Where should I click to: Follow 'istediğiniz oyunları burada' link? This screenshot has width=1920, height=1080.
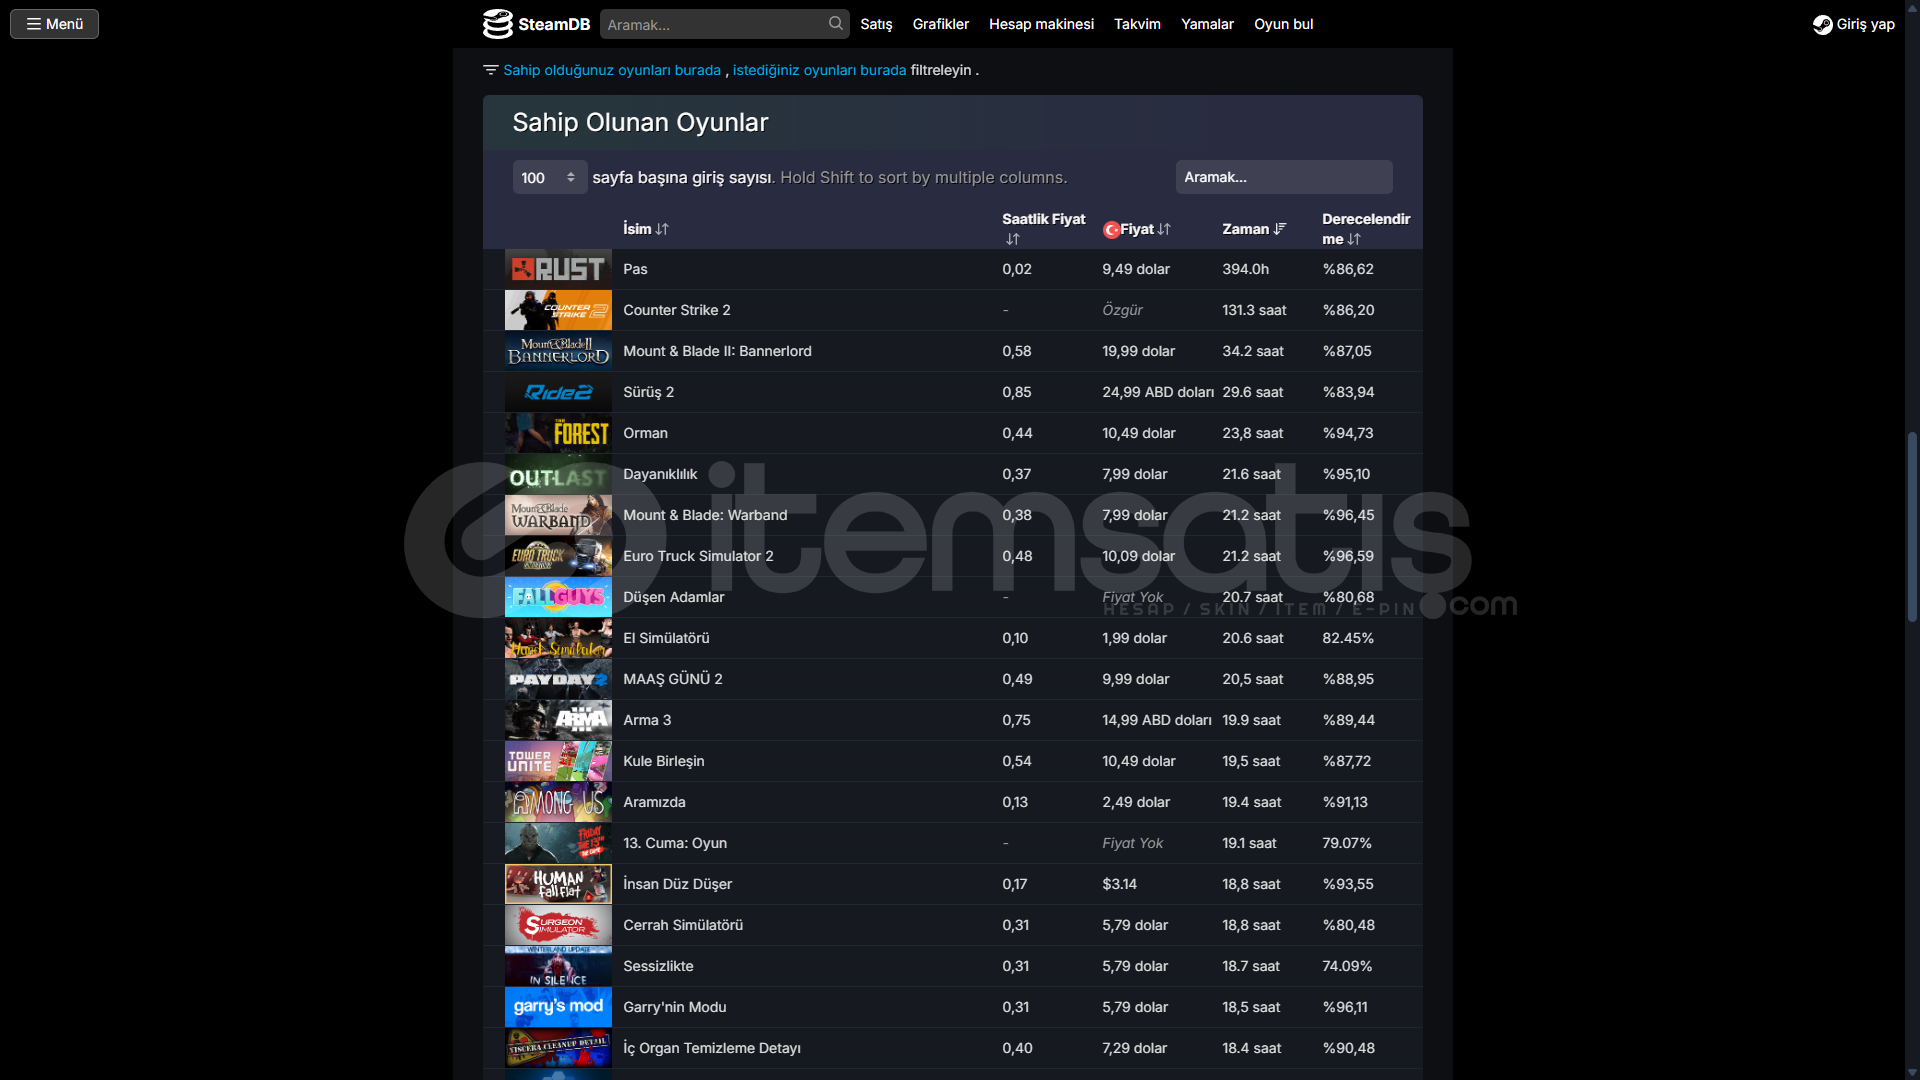tap(819, 70)
